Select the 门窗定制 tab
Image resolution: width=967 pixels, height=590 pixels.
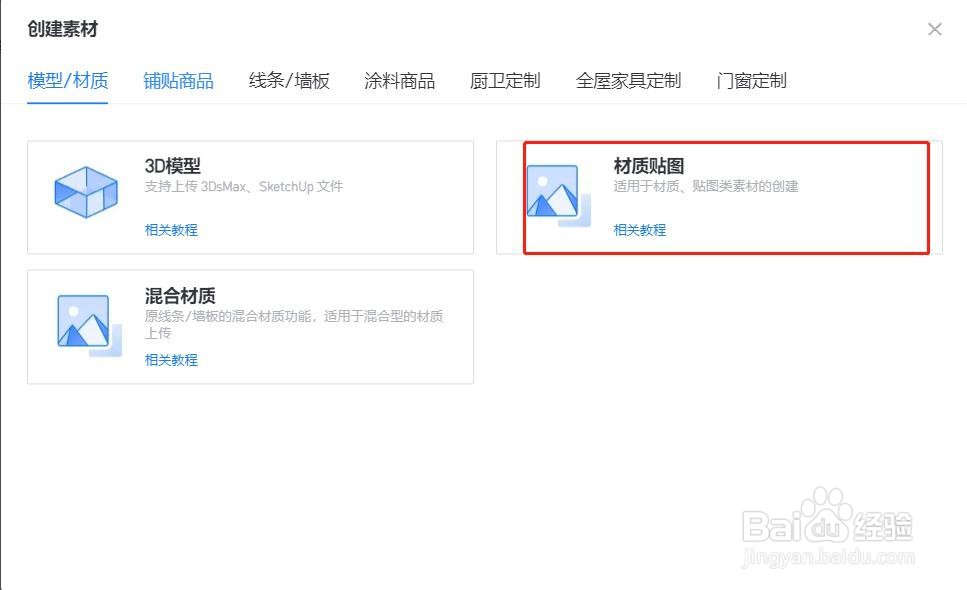(751, 81)
